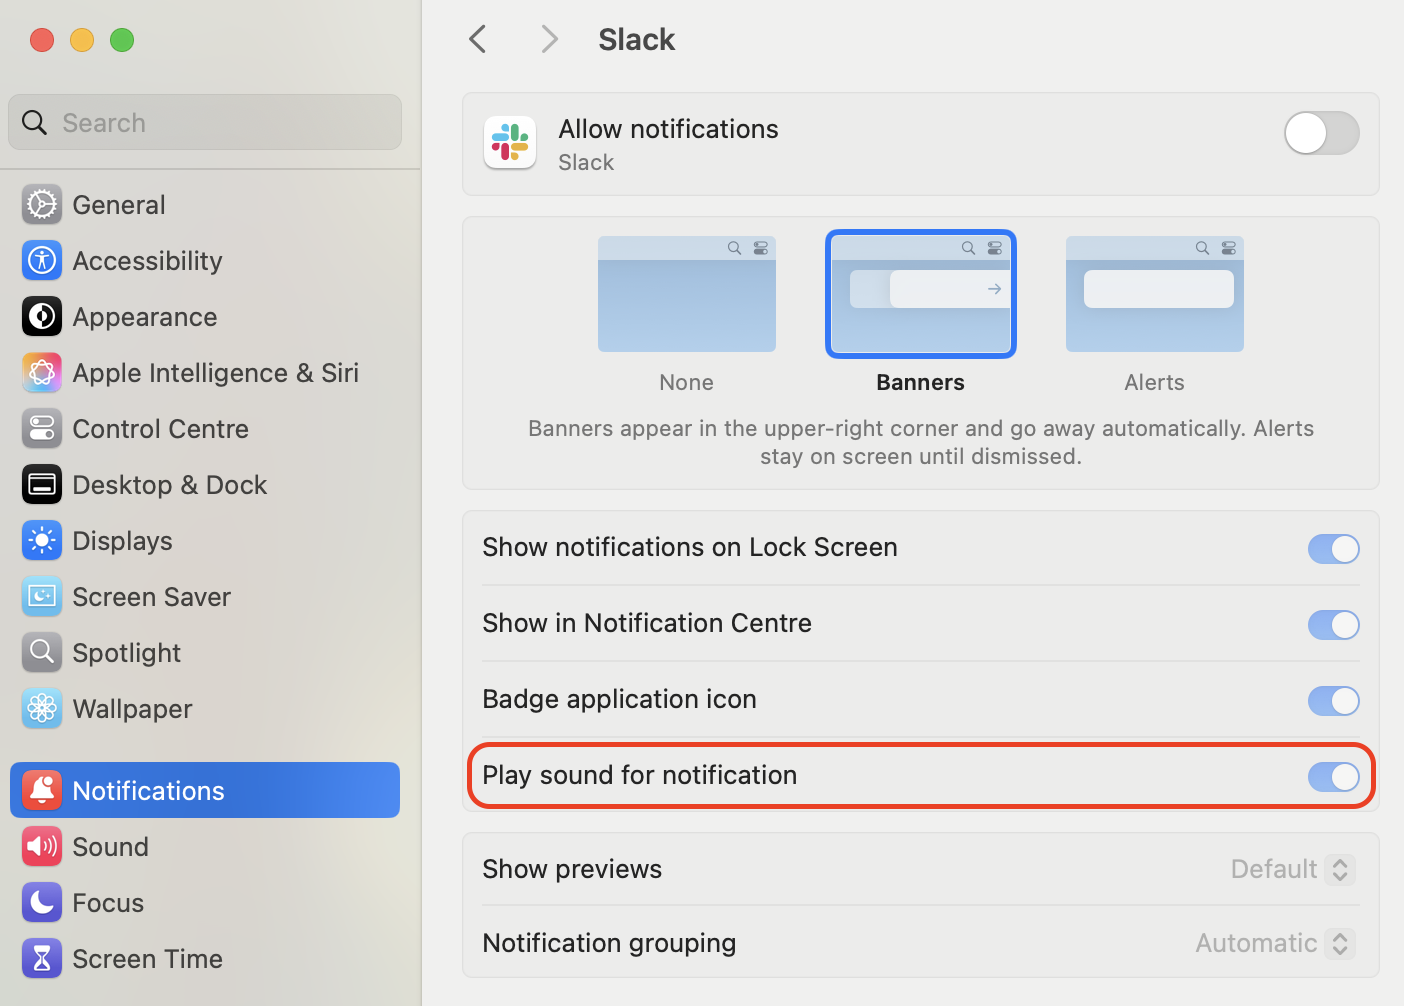
Task: Click the Accessibility icon in sidebar
Action: [x=42, y=261]
